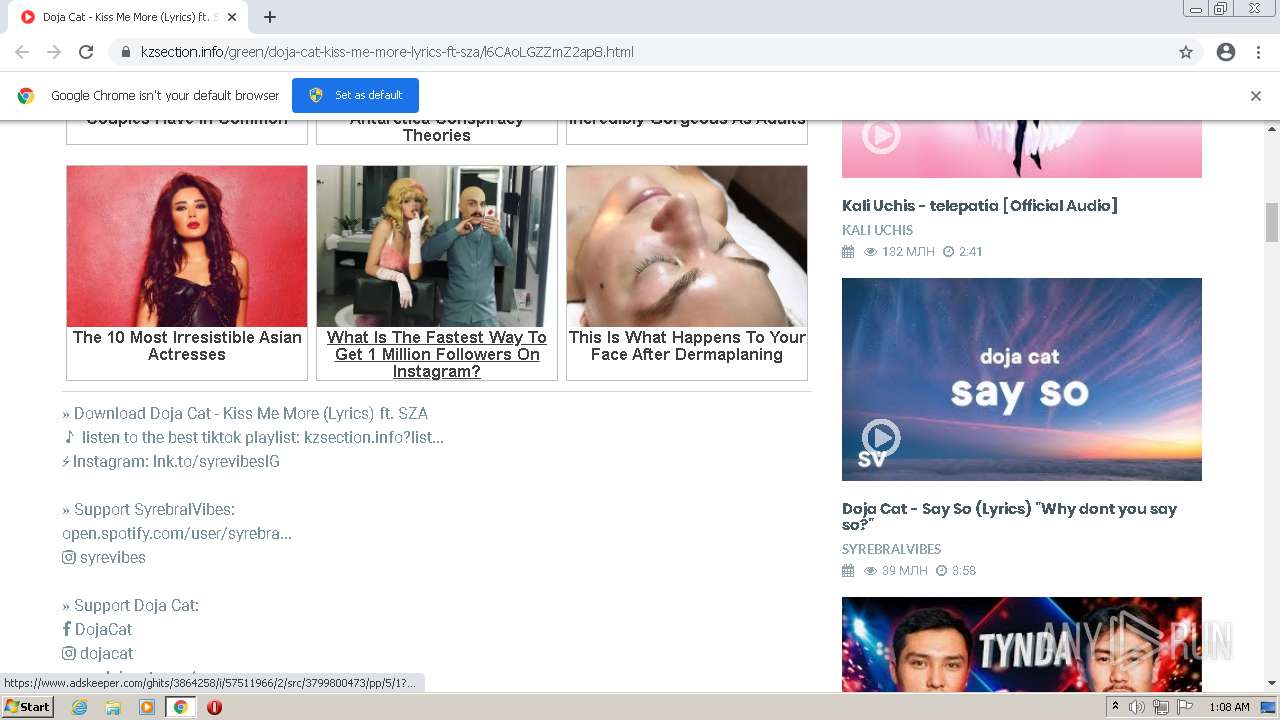Open the KALI UCHIS channel link
1280x720 pixels.
(x=877, y=230)
